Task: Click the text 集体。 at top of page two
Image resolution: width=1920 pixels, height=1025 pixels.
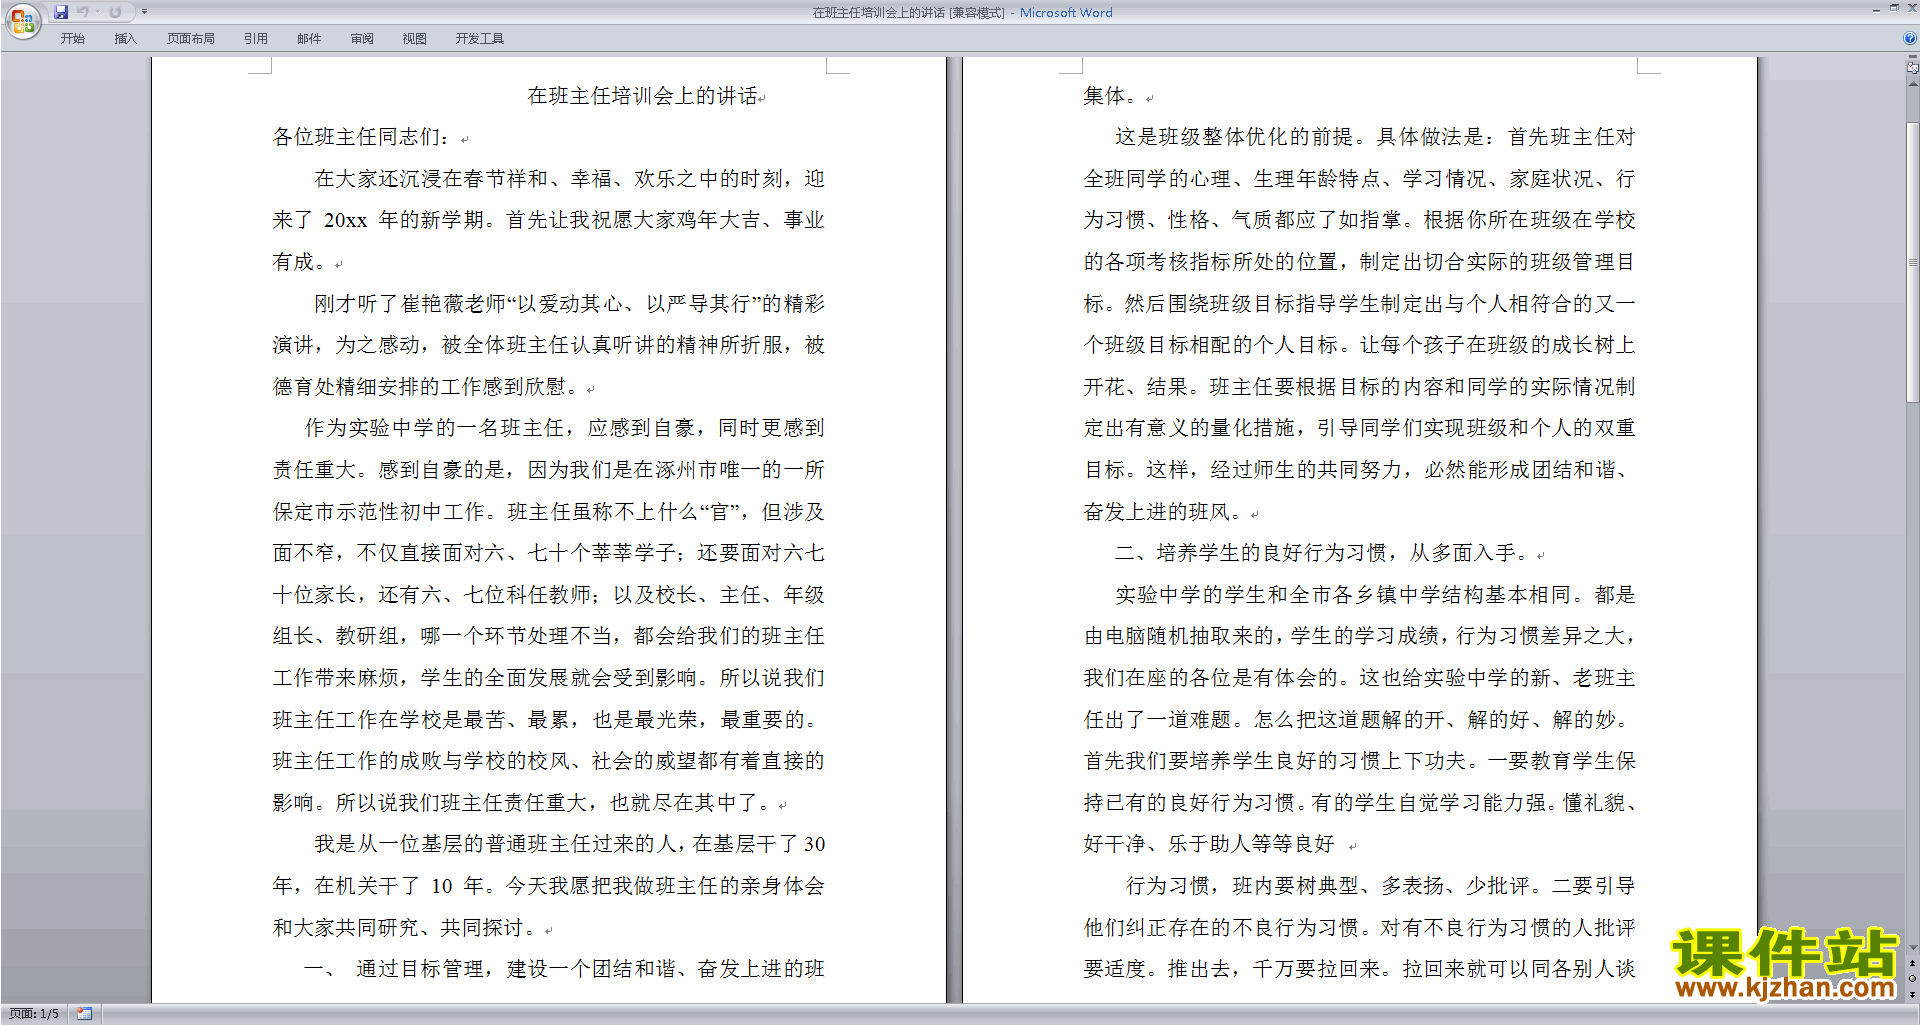Action: (x=1110, y=96)
